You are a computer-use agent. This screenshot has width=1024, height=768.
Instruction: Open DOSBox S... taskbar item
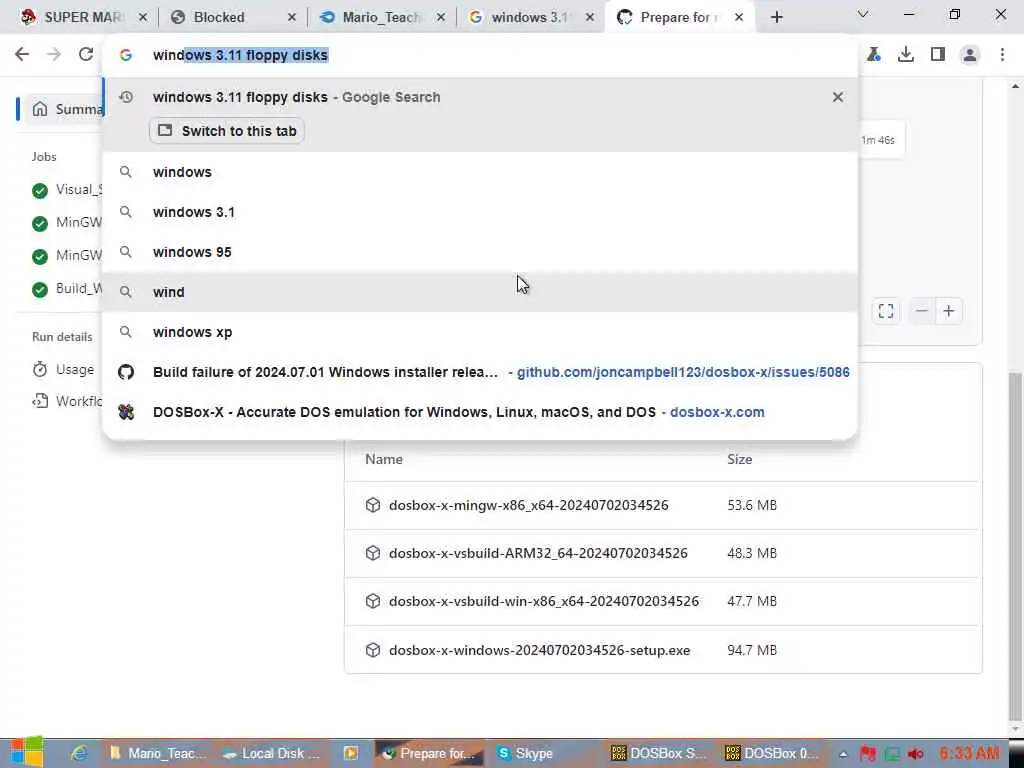coord(658,753)
